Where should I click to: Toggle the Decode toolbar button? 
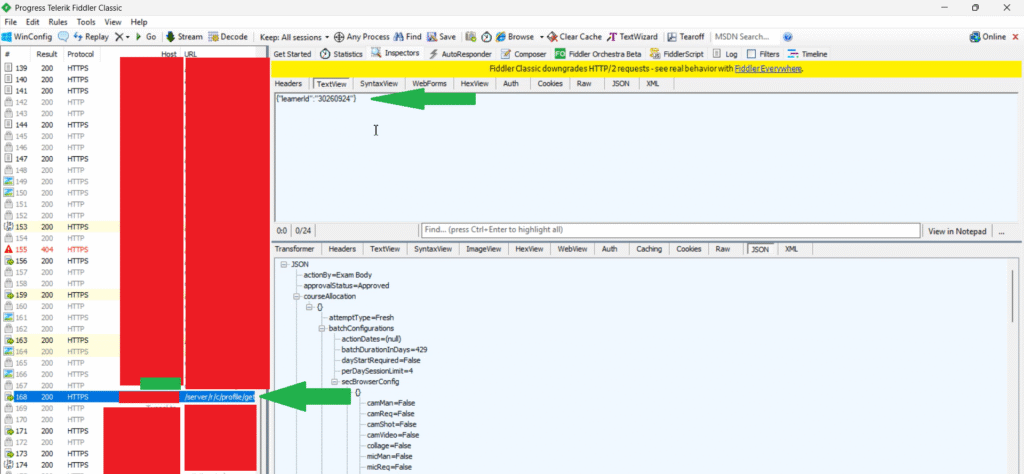[213, 36]
